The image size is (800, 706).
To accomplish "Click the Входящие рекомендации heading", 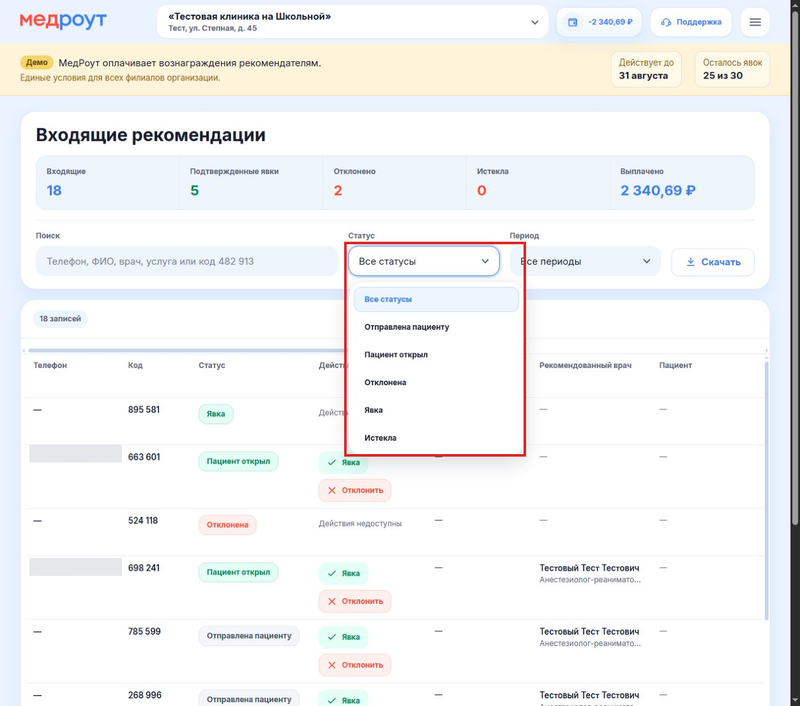I will [x=151, y=135].
